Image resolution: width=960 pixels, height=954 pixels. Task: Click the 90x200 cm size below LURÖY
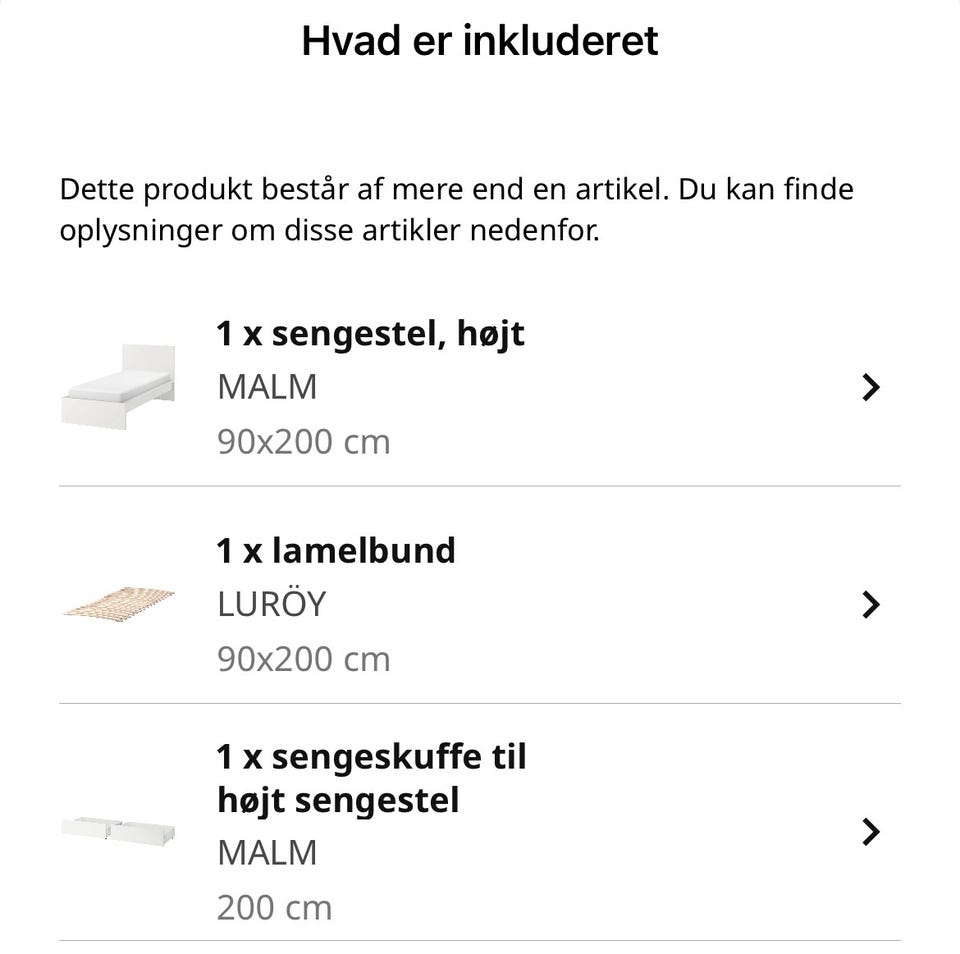tap(303, 659)
